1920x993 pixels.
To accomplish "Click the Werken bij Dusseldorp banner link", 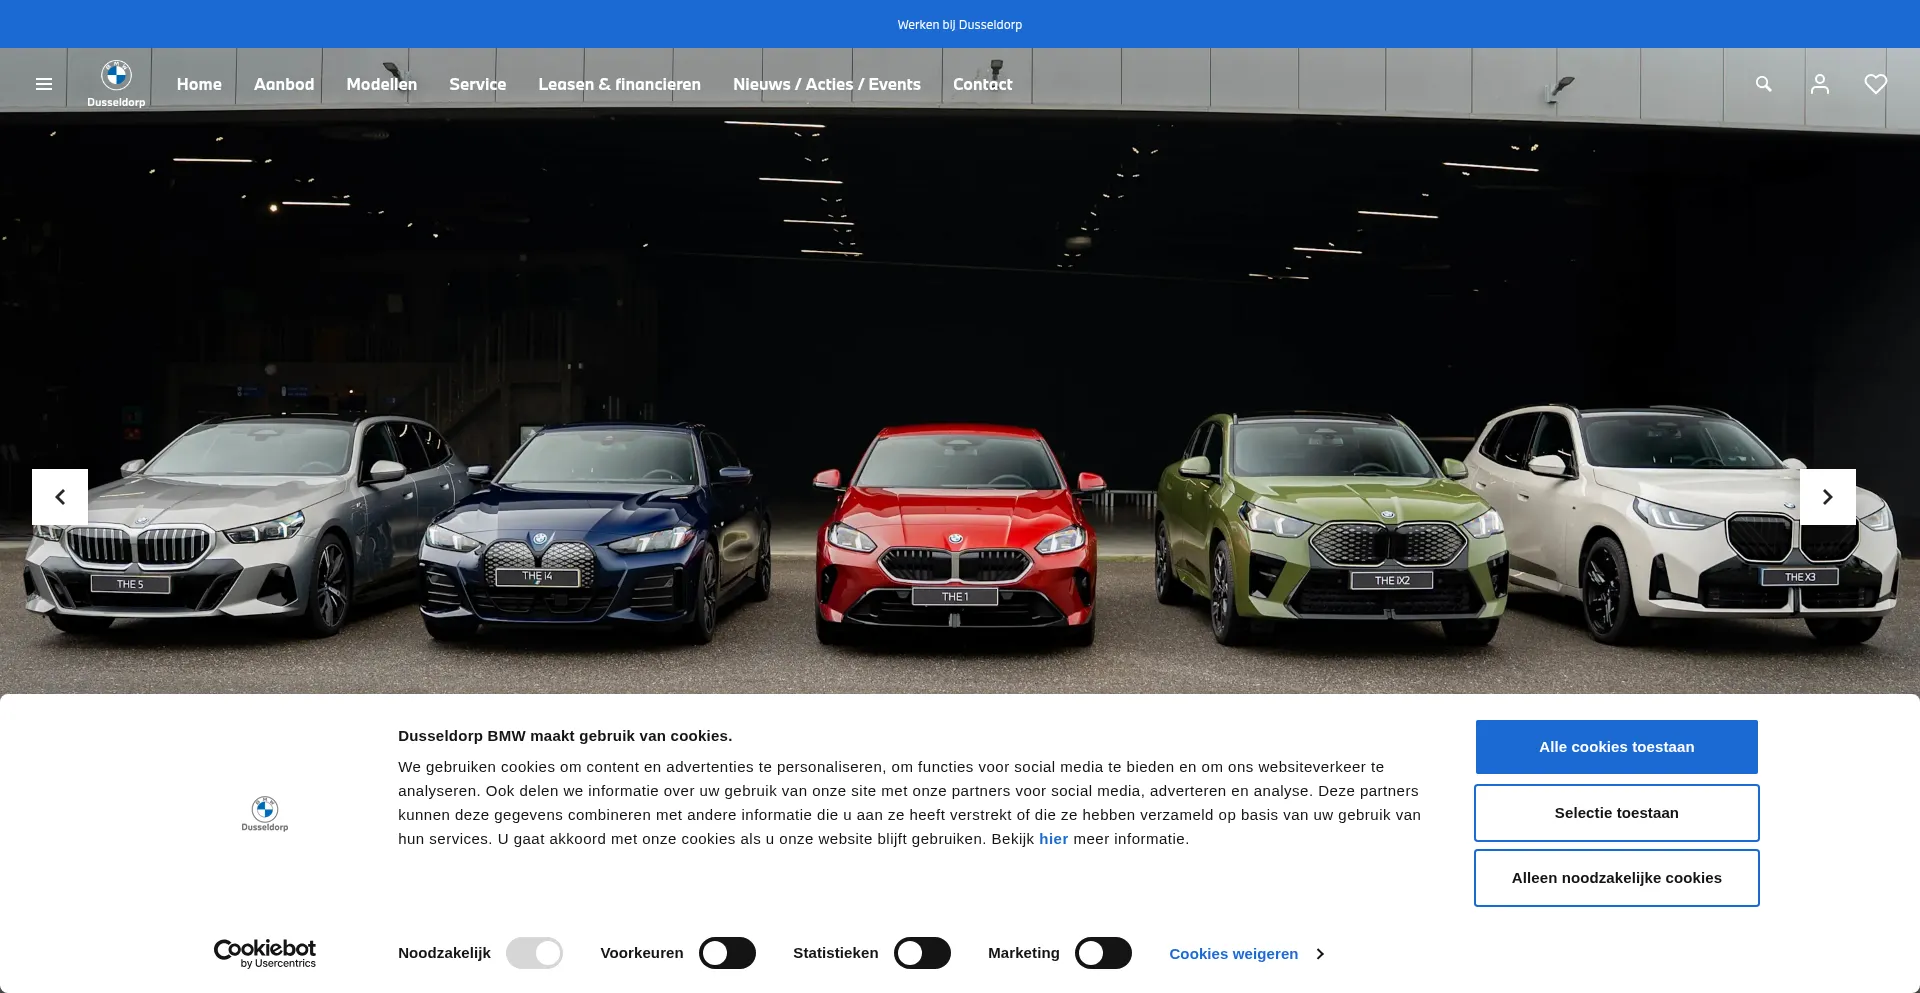I will pos(959,25).
